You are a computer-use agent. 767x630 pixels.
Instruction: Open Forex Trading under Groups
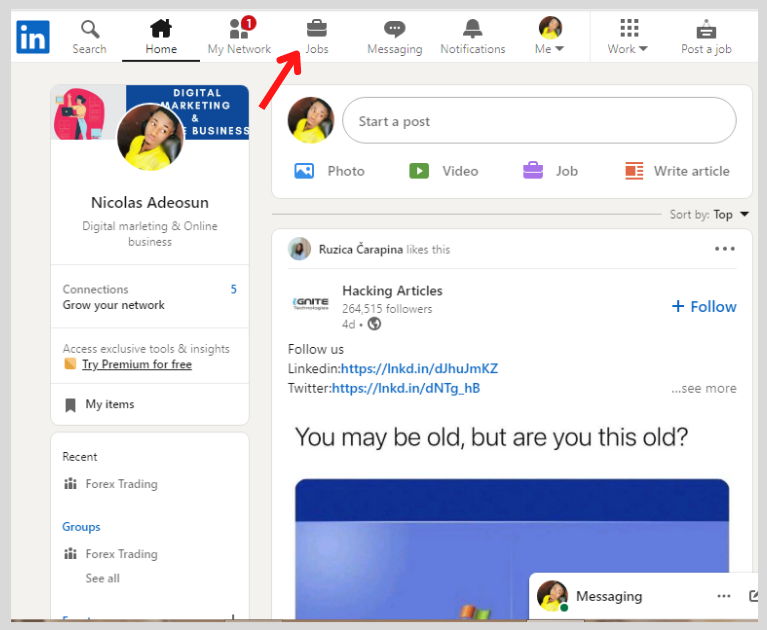tap(111, 554)
